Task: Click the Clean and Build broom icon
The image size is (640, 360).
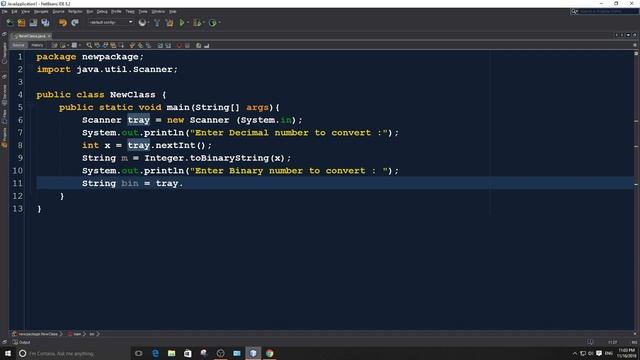Action: 169,23
